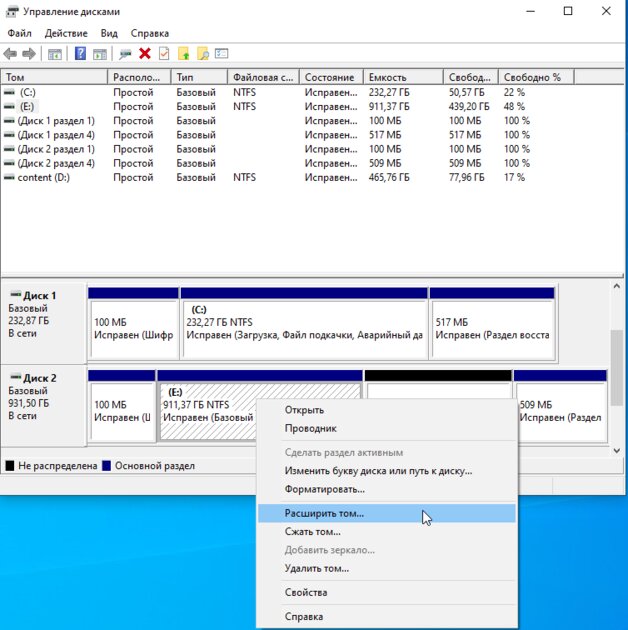Click the properties checkmark page icon
The width and height of the screenshot is (628, 630).
coord(164,53)
